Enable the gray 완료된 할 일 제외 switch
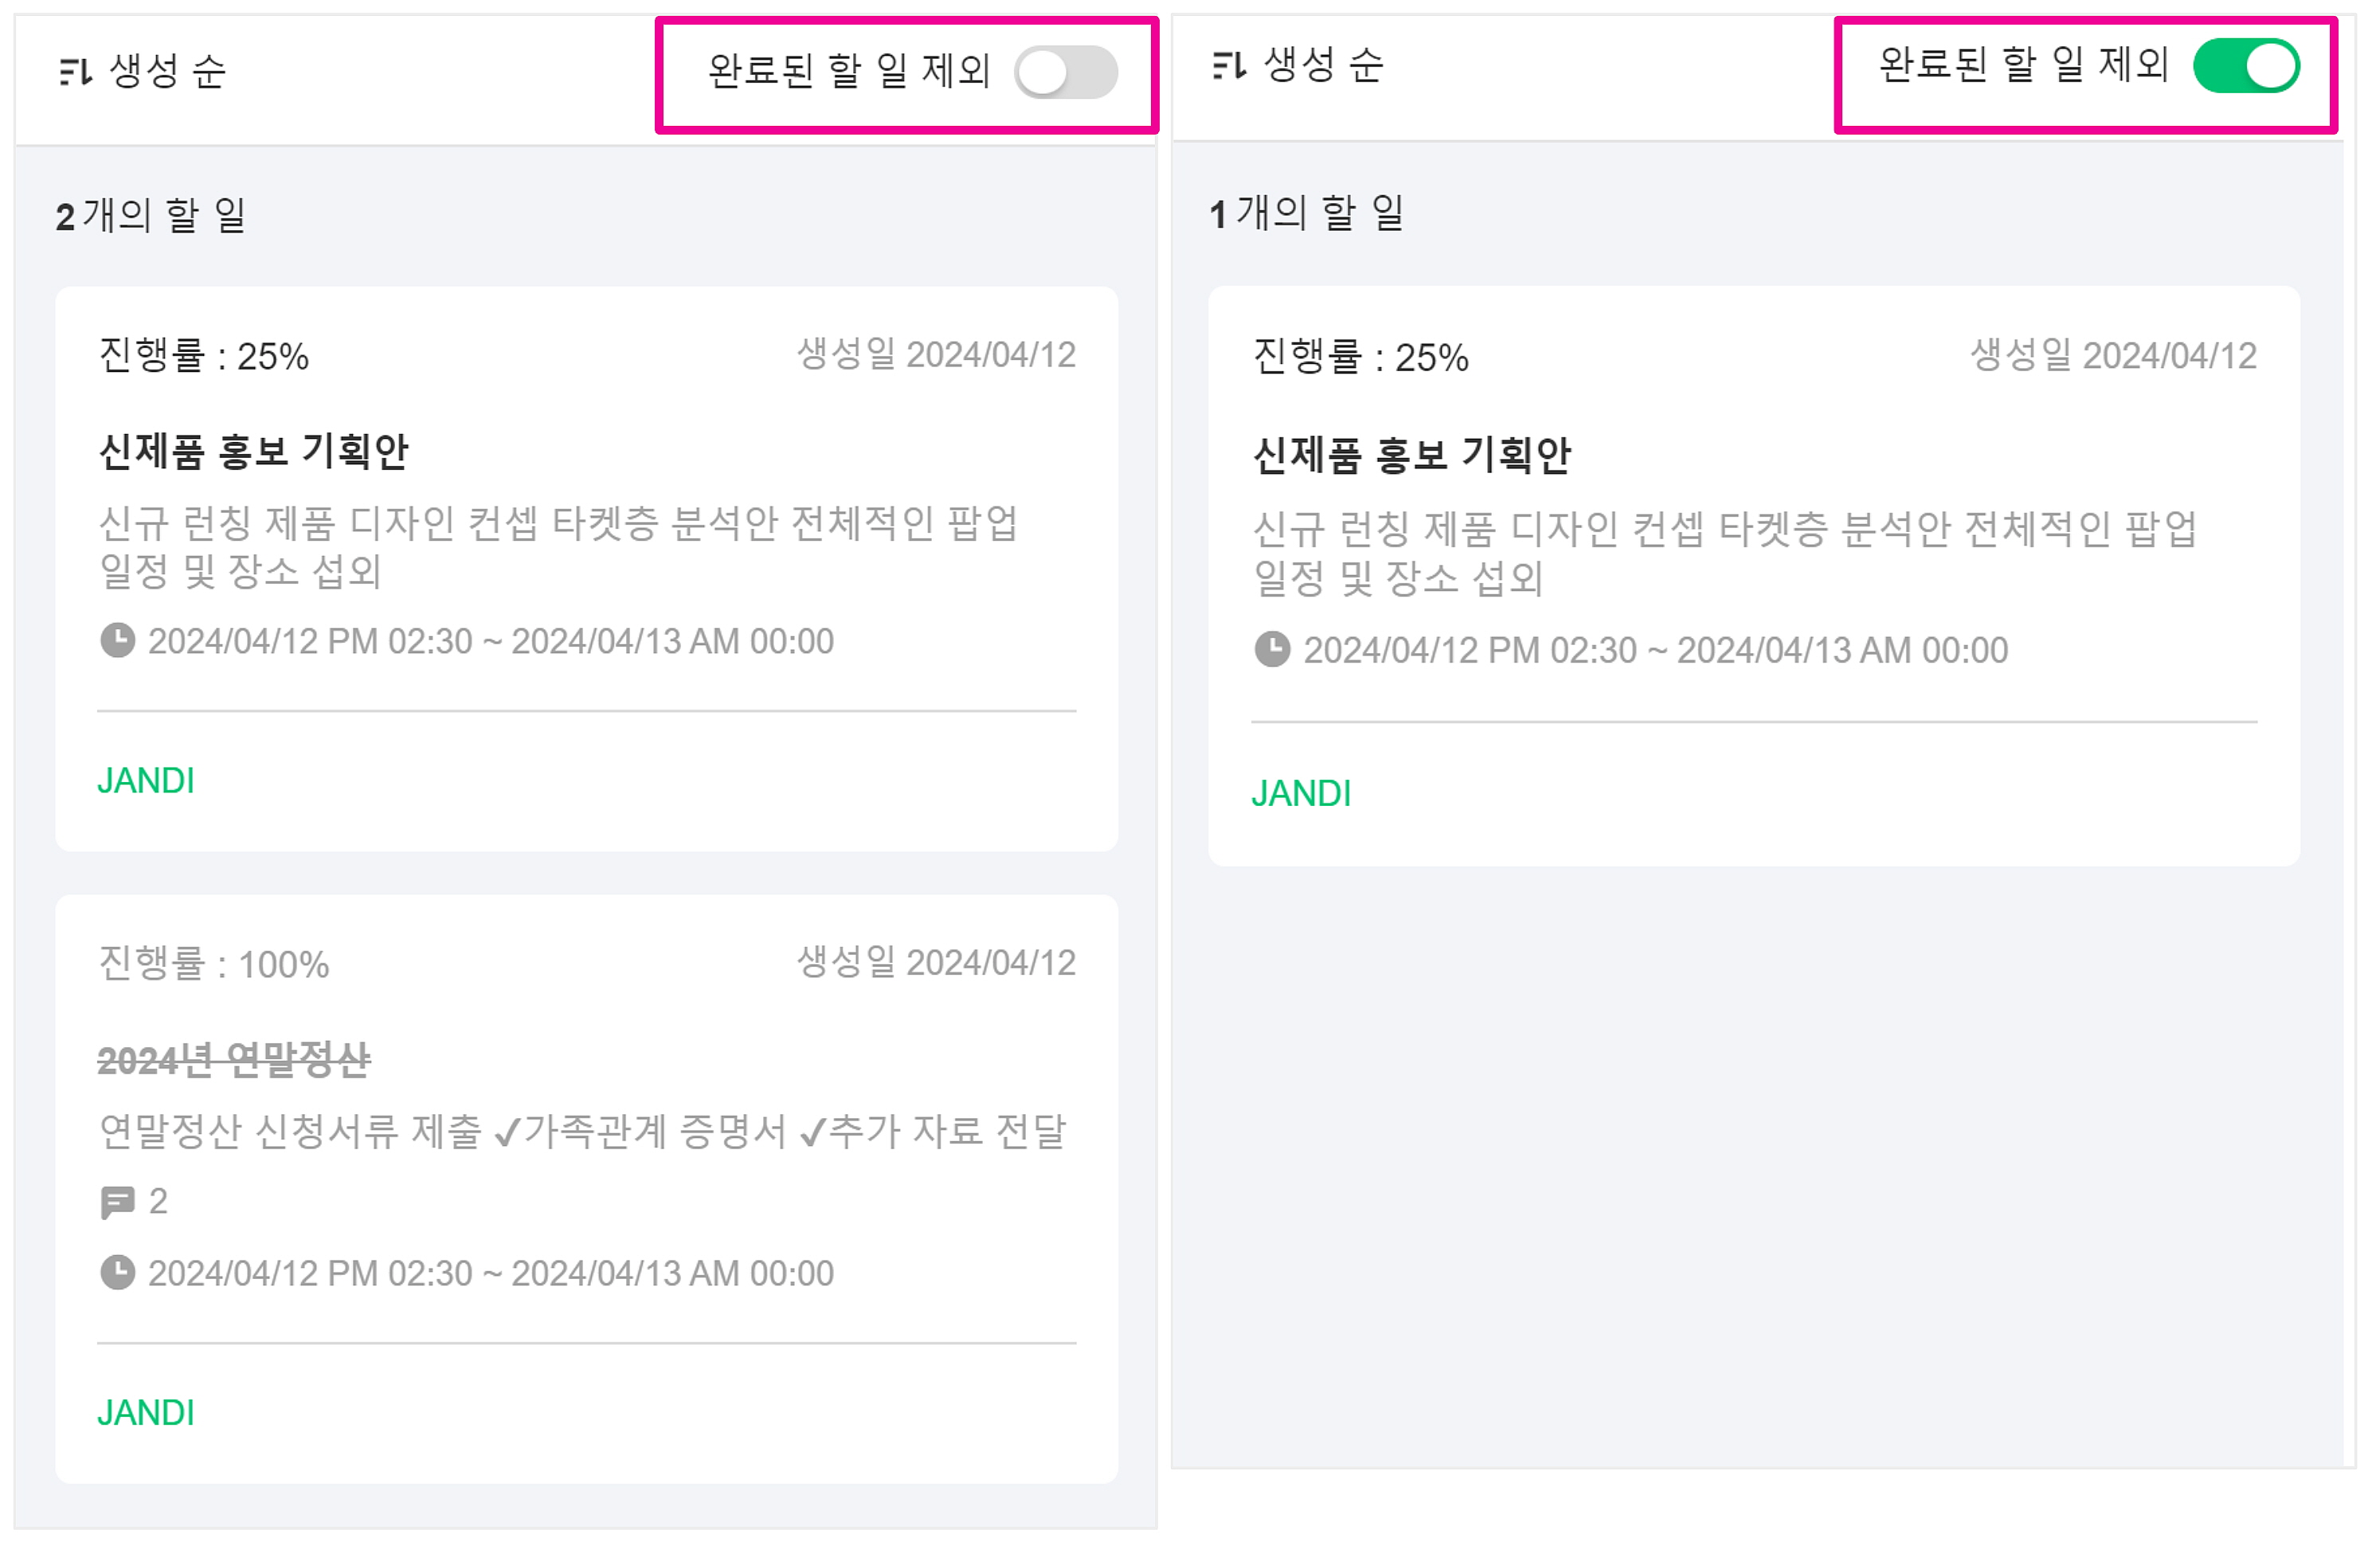The width and height of the screenshot is (2380, 1545). click(1066, 73)
